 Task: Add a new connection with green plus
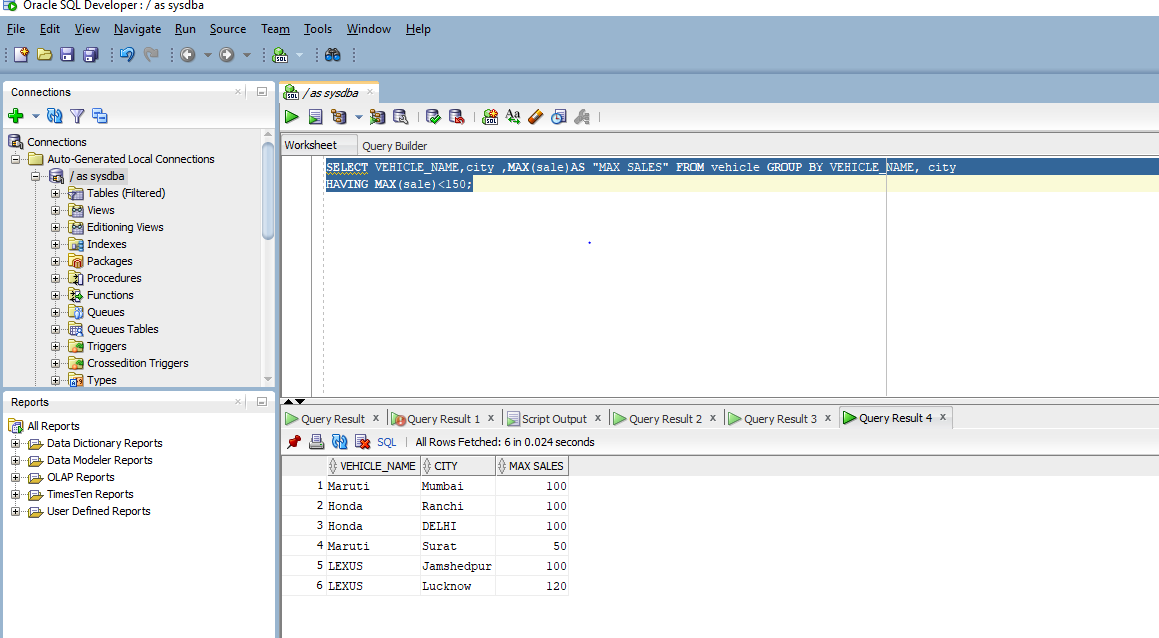(x=16, y=116)
